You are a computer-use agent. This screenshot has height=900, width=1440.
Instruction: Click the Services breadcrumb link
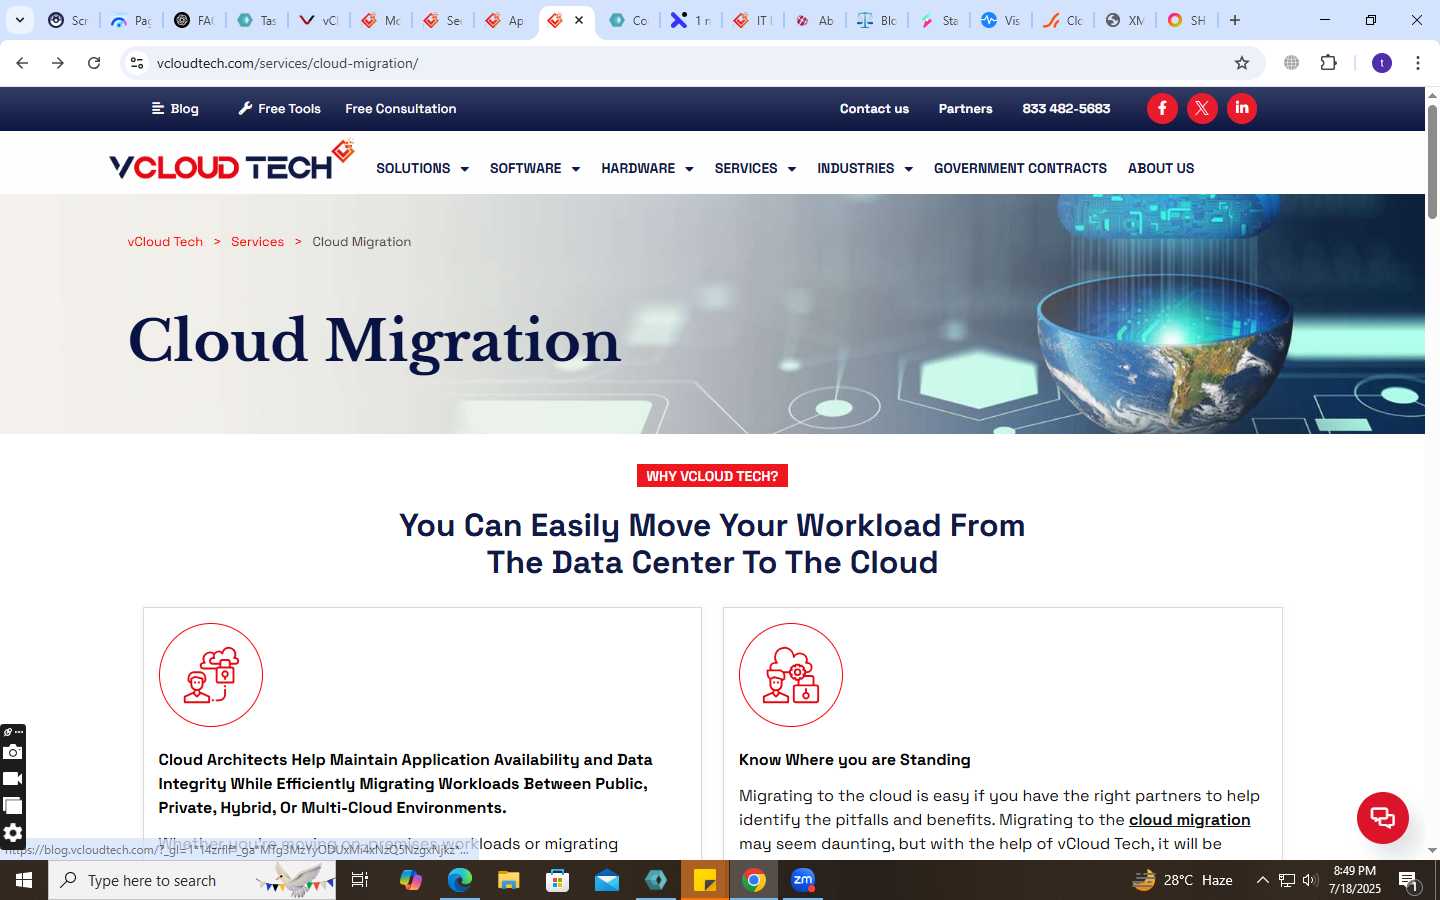coord(257,241)
